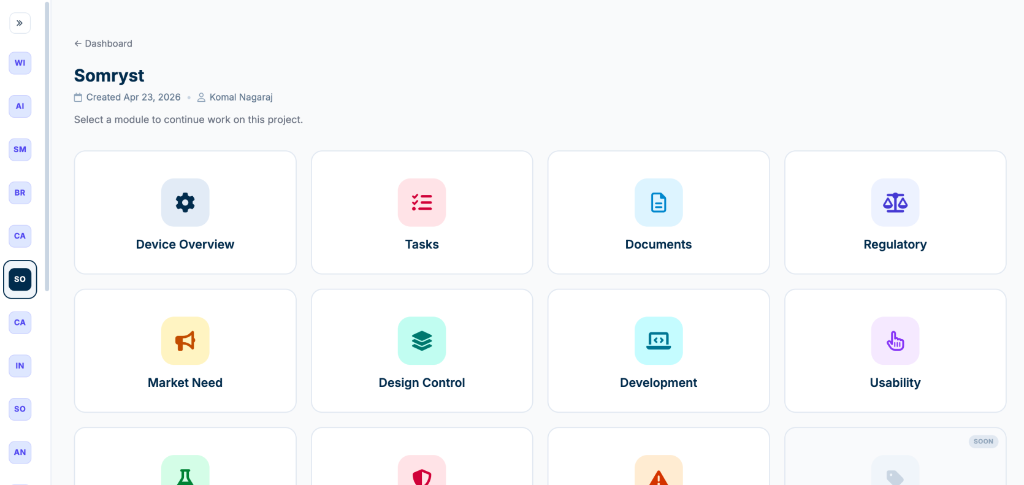
Task: Open the Device Overview module label
Action: point(185,245)
